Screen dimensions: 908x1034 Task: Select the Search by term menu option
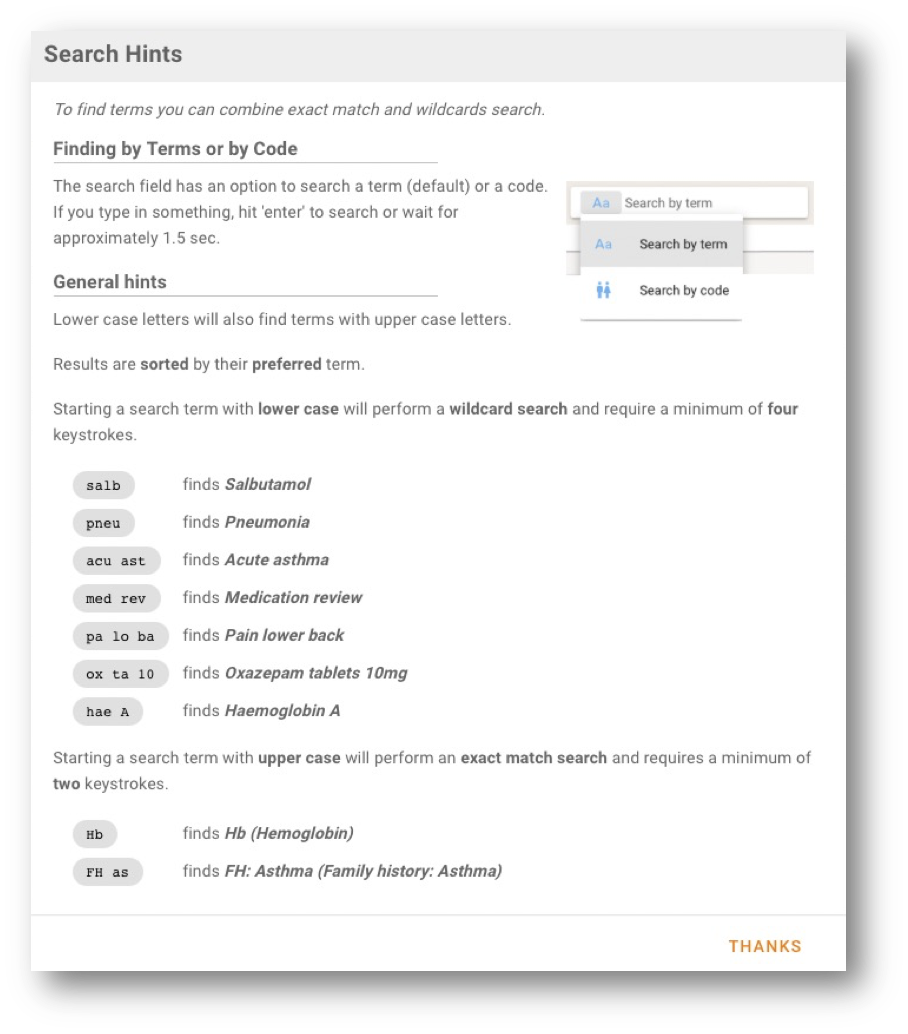pos(683,244)
